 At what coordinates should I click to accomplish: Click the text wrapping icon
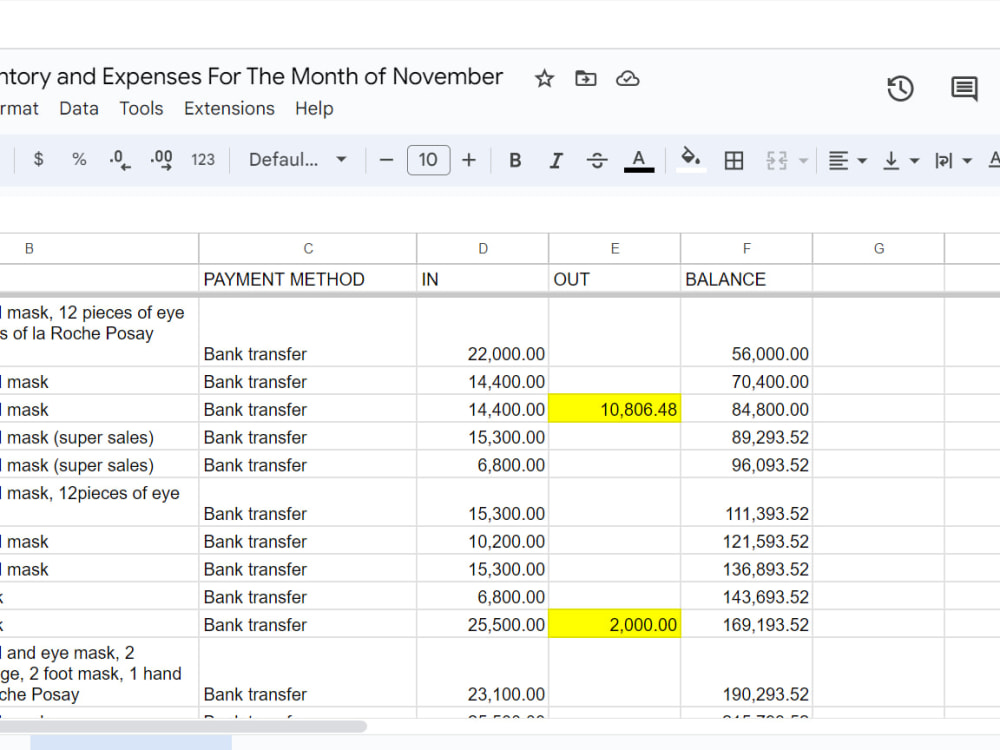click(943, 160)
